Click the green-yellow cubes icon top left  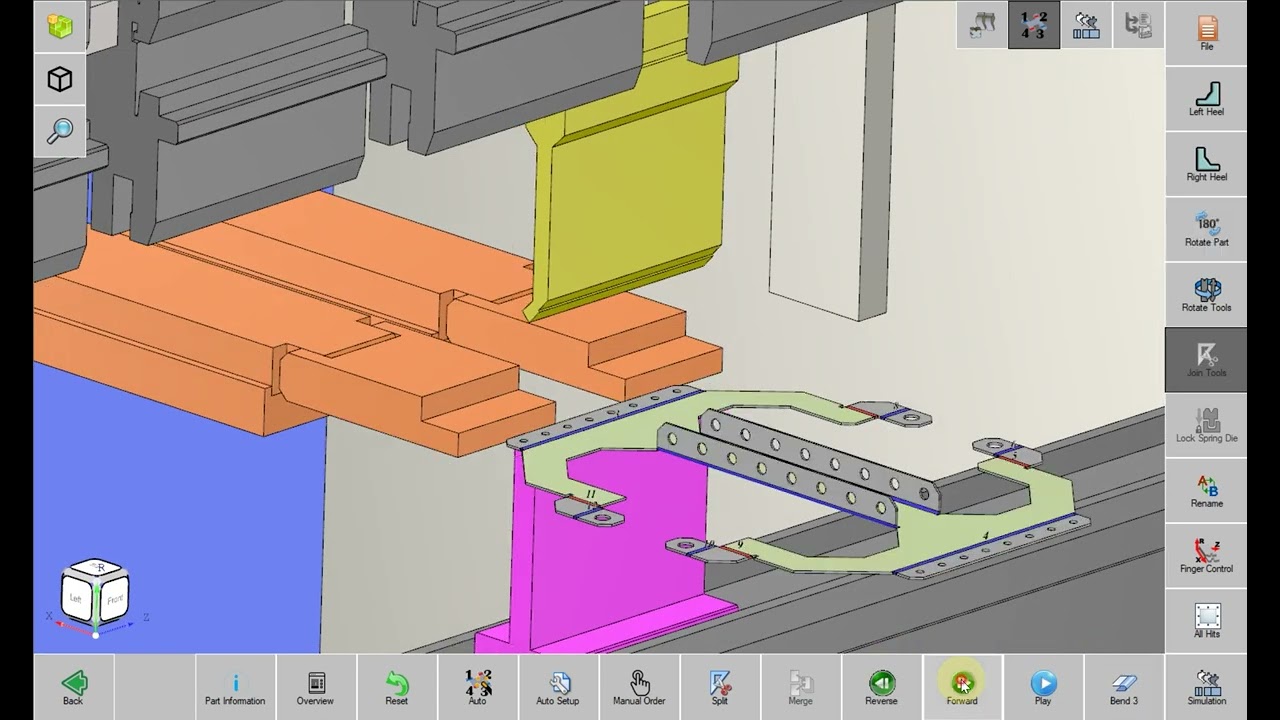coord(60,27)
